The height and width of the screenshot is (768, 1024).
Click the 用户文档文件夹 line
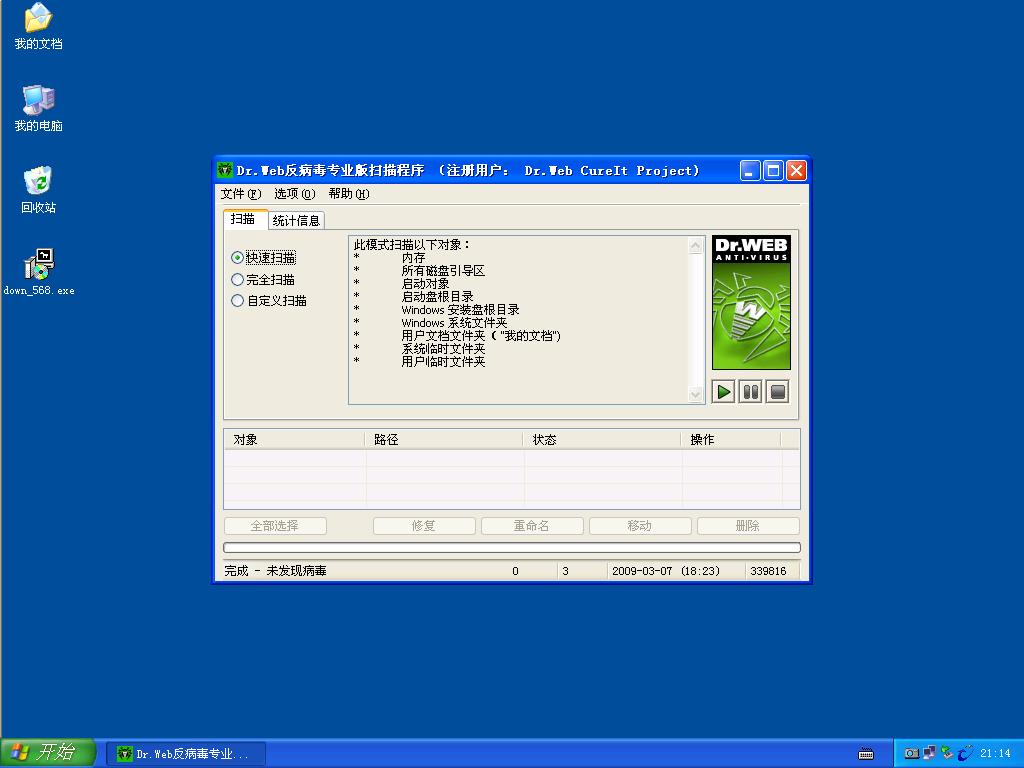tap(481, 336)
